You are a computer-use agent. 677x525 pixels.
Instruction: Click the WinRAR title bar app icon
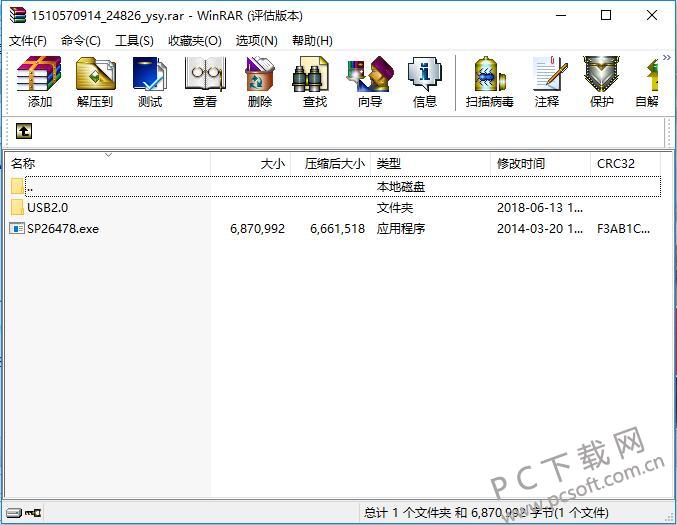tap(18, 15)
